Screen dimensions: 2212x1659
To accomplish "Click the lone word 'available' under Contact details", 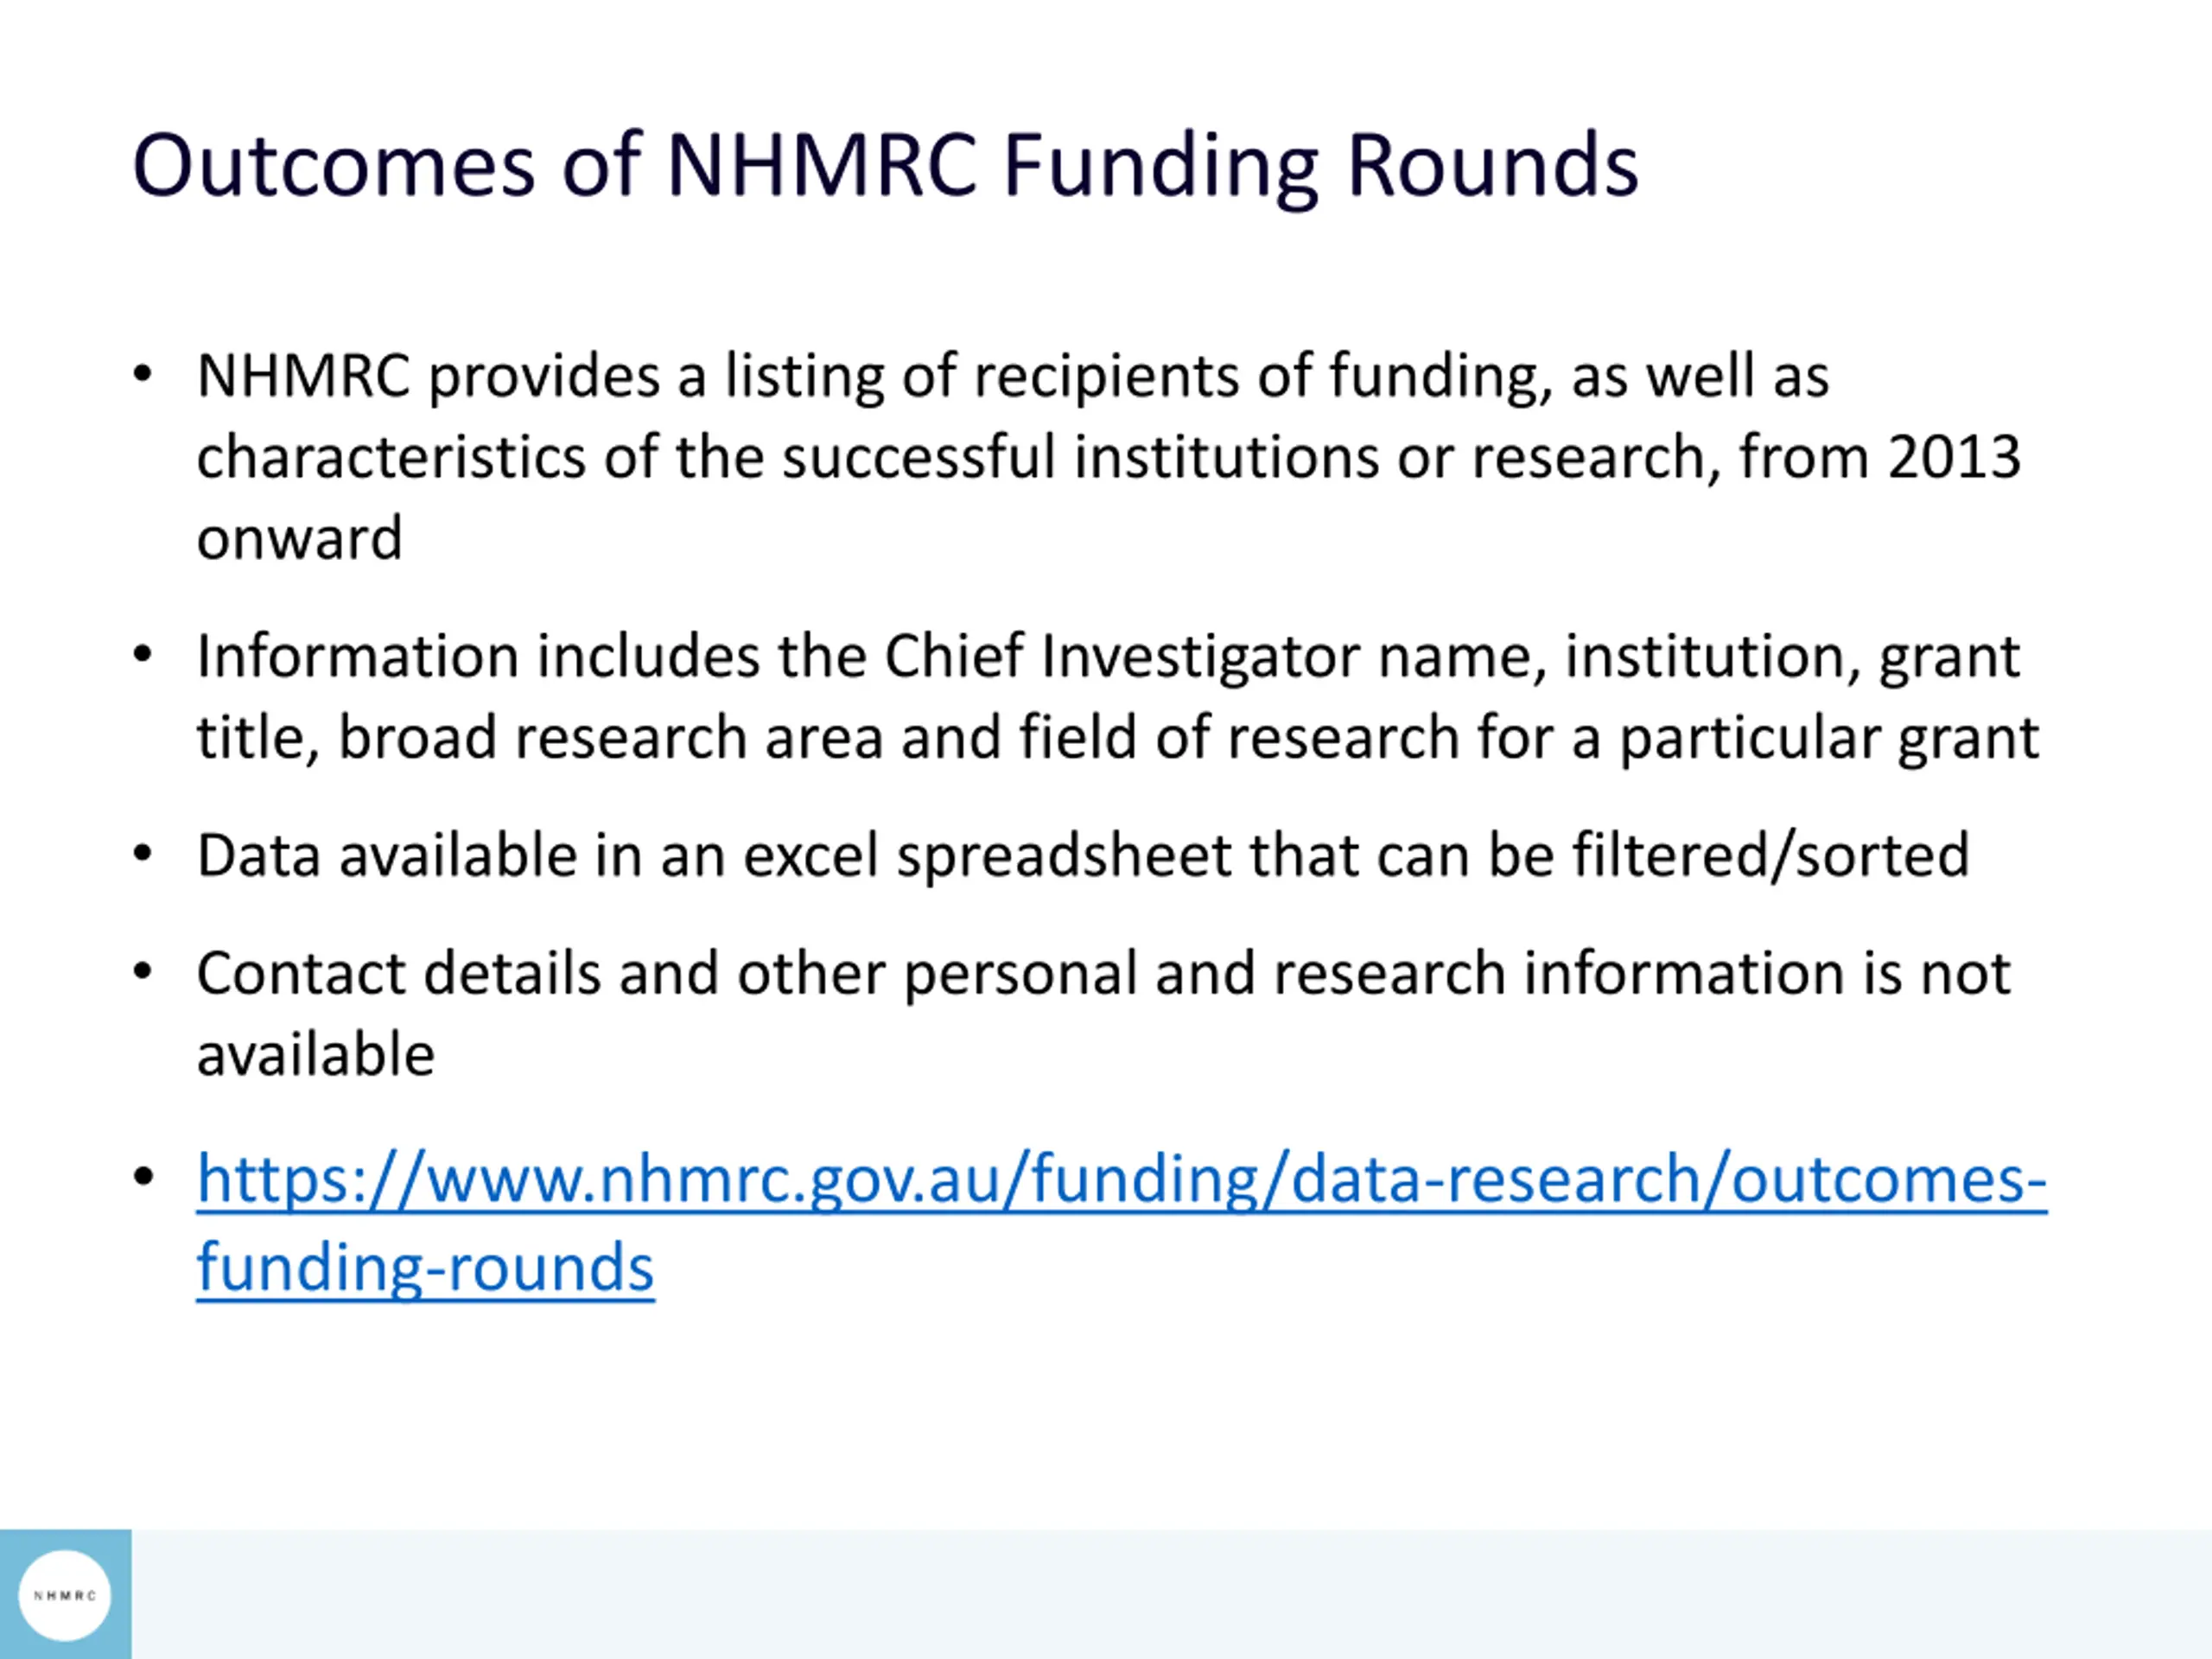I will (315, 1054).
